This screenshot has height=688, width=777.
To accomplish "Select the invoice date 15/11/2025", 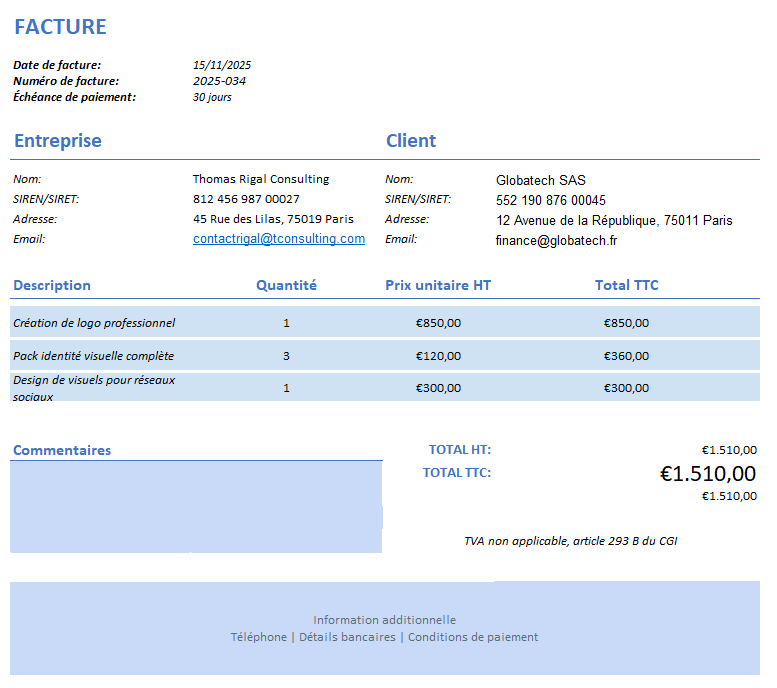I will coord(222,65).
